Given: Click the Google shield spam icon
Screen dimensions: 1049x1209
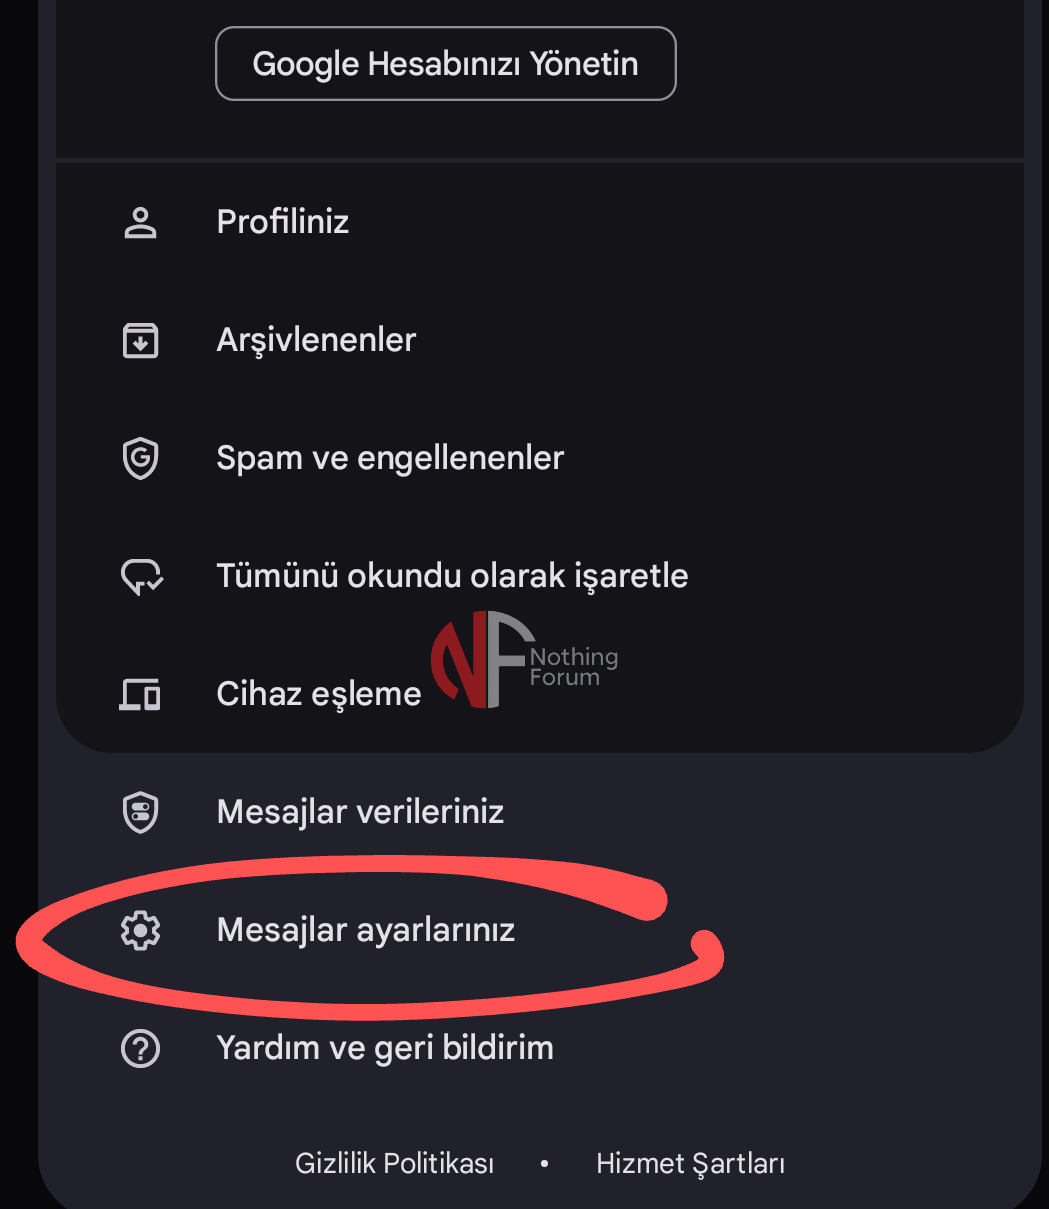Looking at the screenshot, I should tap(141, 458).
